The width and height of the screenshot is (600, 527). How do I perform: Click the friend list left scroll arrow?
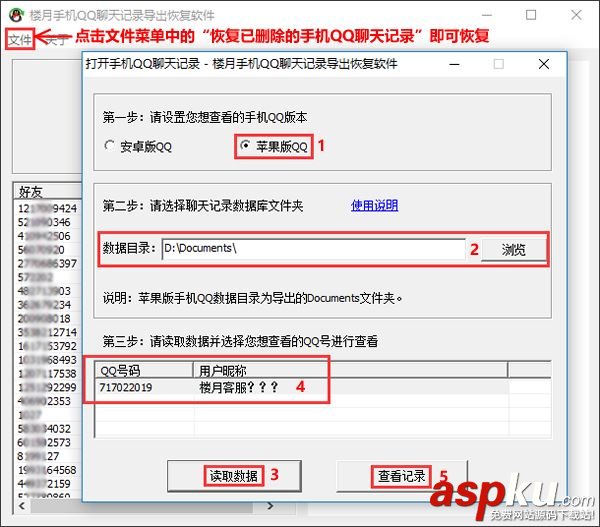(x=22, y=506)
